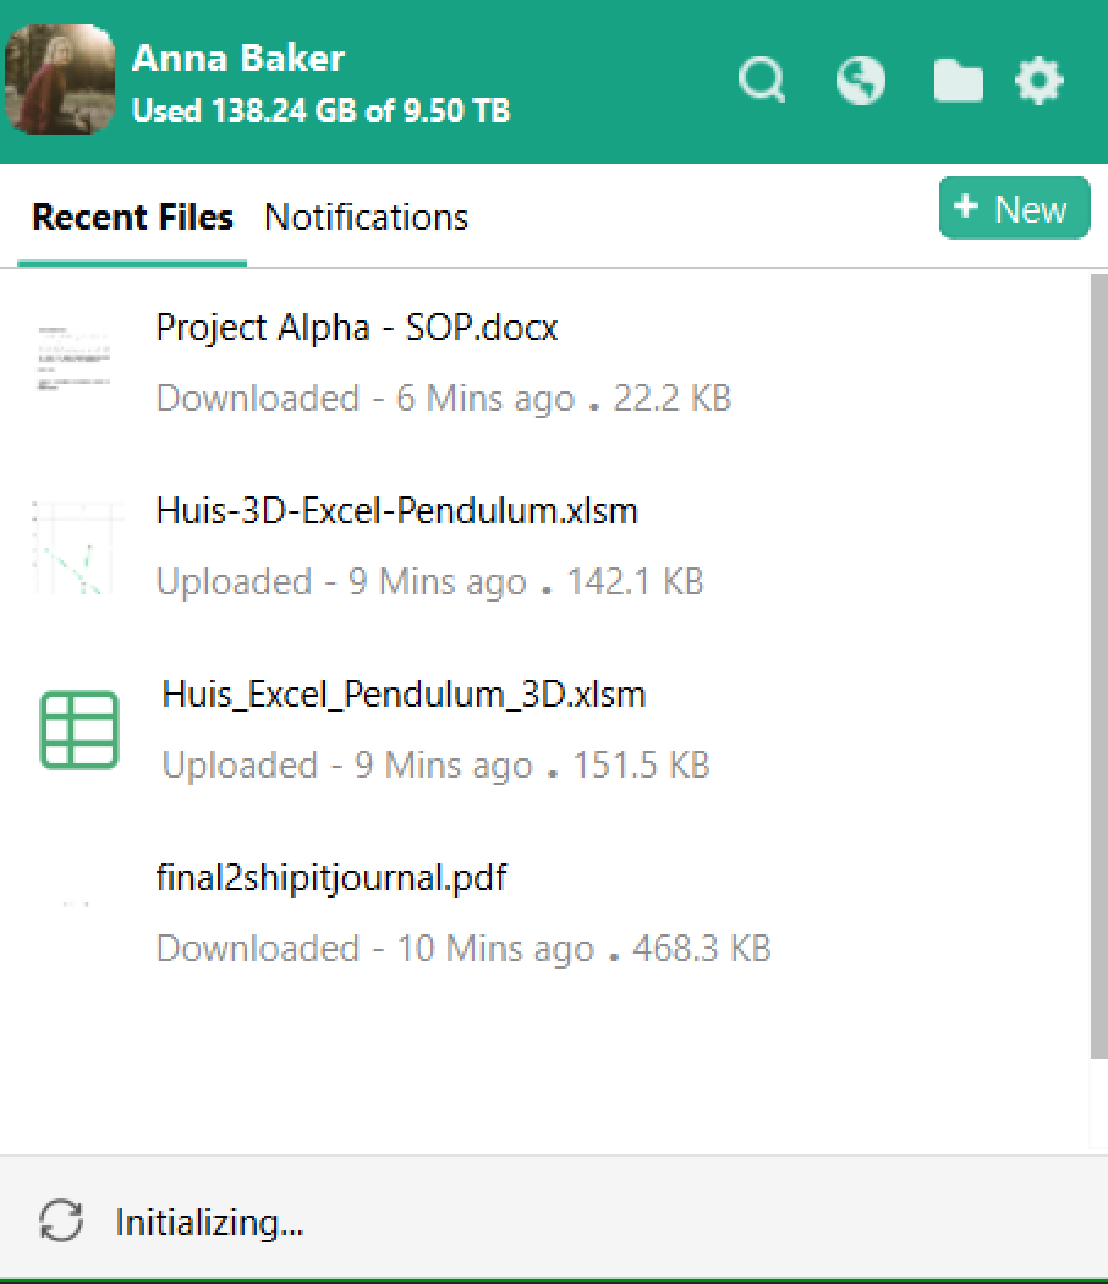Select the Recent Files tab
This screenshot has width=1108, height=1284.
(132, 217)
